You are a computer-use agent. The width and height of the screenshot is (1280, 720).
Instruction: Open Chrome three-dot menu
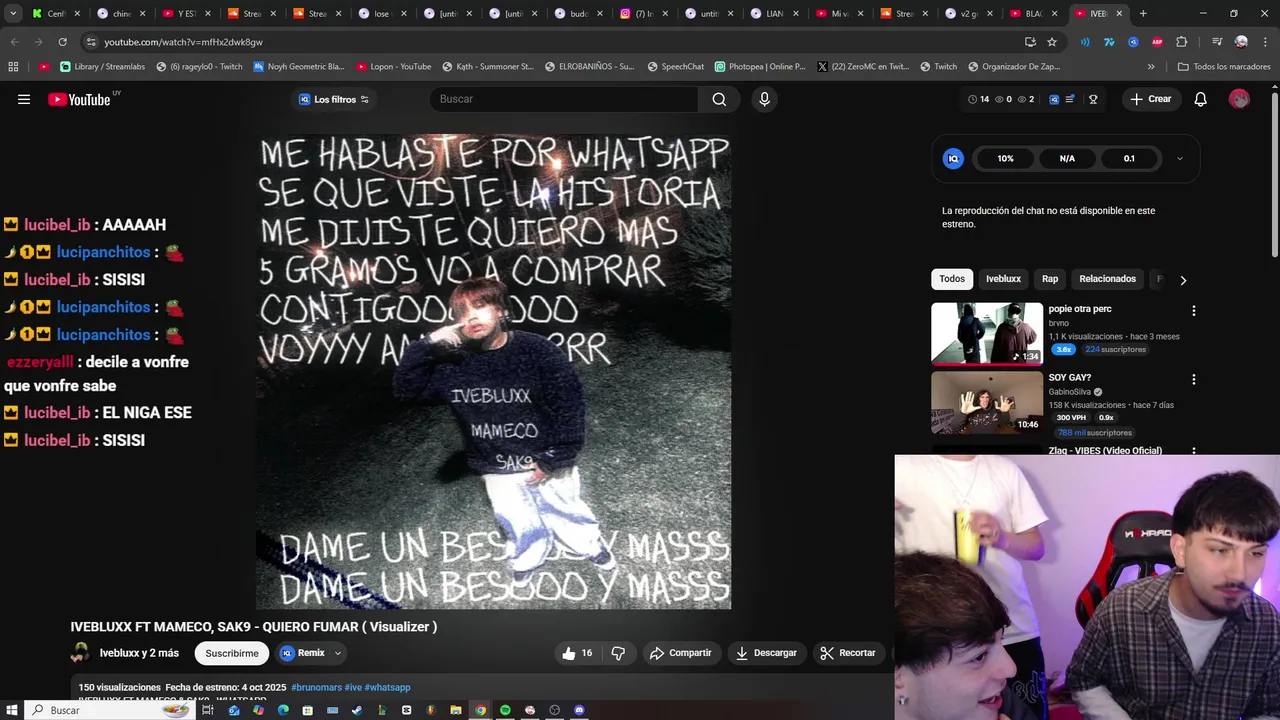(1265, 42)
